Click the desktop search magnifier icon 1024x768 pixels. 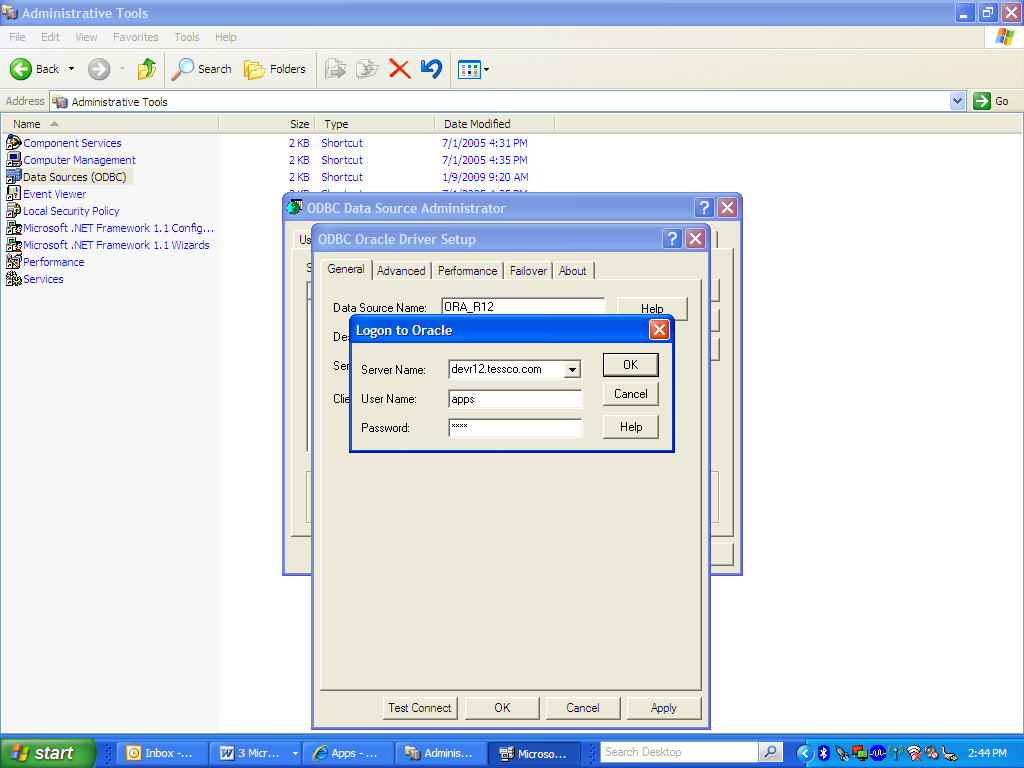click(771, 752)
